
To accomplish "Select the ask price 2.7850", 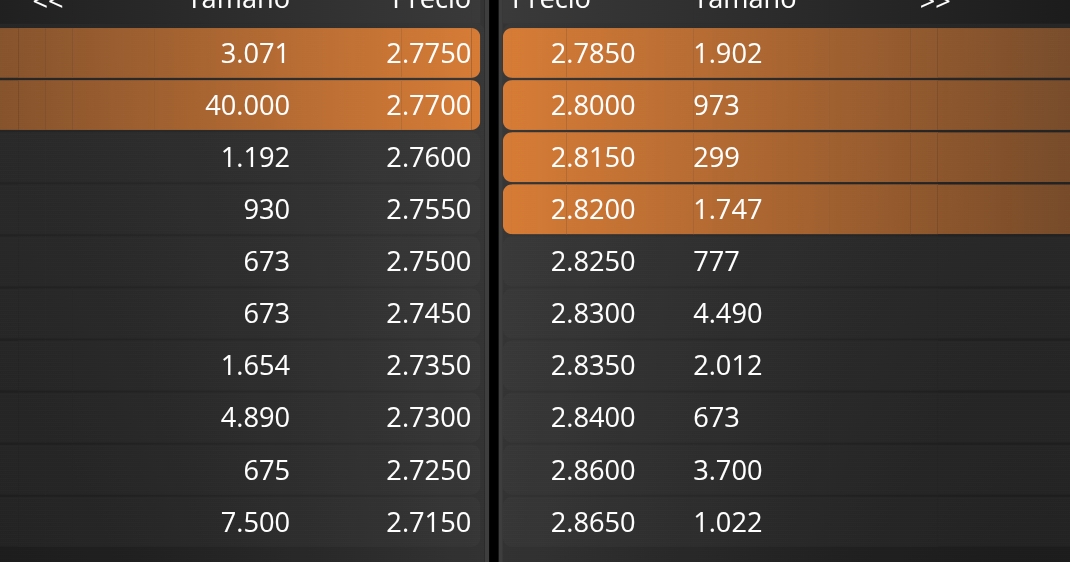I will [x=593, y=53].
